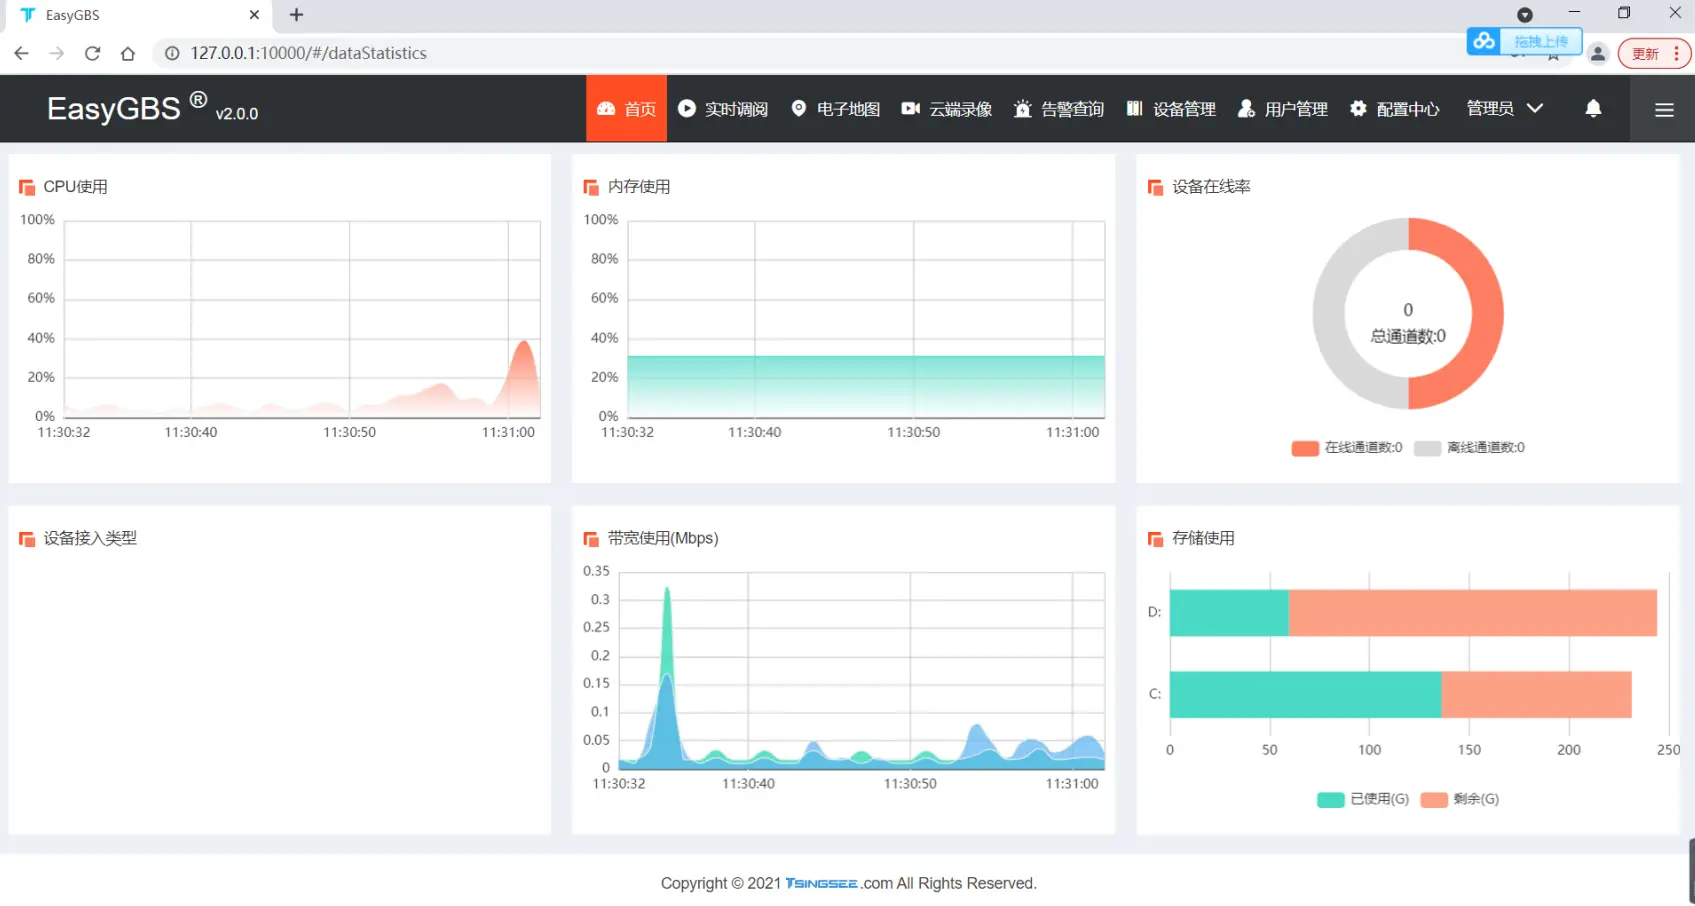Toggle 在线通道数 legend in device online chart

tap(1346, 448)
